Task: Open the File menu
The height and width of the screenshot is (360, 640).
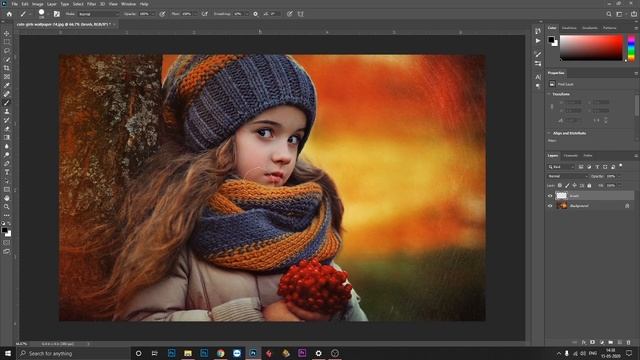Action: [15, 4]
